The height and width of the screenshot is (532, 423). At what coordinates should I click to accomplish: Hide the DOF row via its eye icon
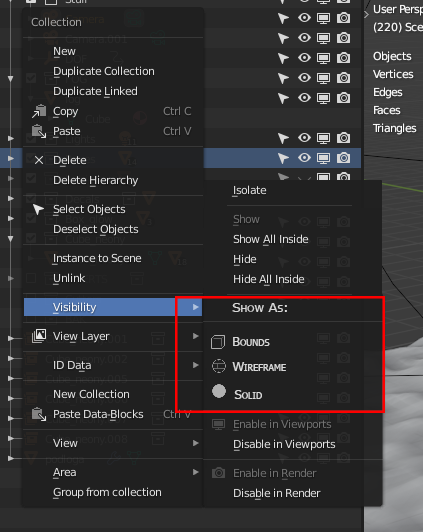pos(304,58)
